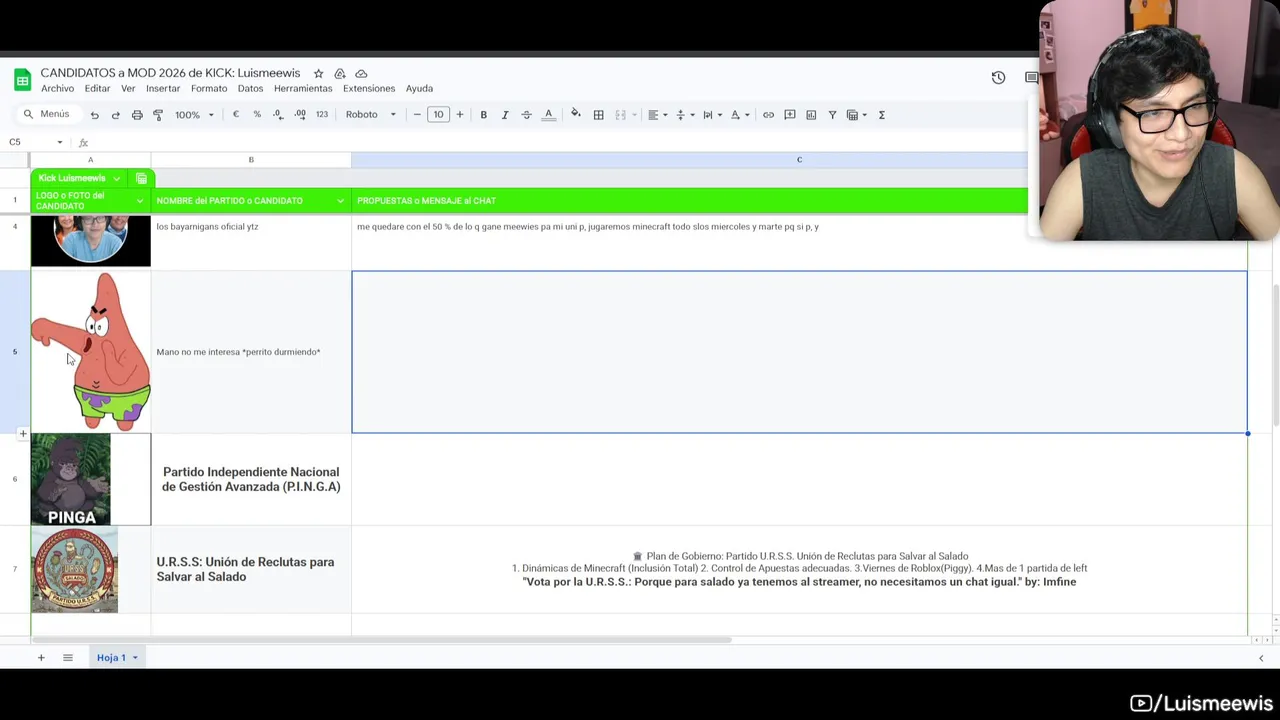Increase font size with plus button
The height and width of the screenshot is (720, 1280).
click(x=460, y=114)
